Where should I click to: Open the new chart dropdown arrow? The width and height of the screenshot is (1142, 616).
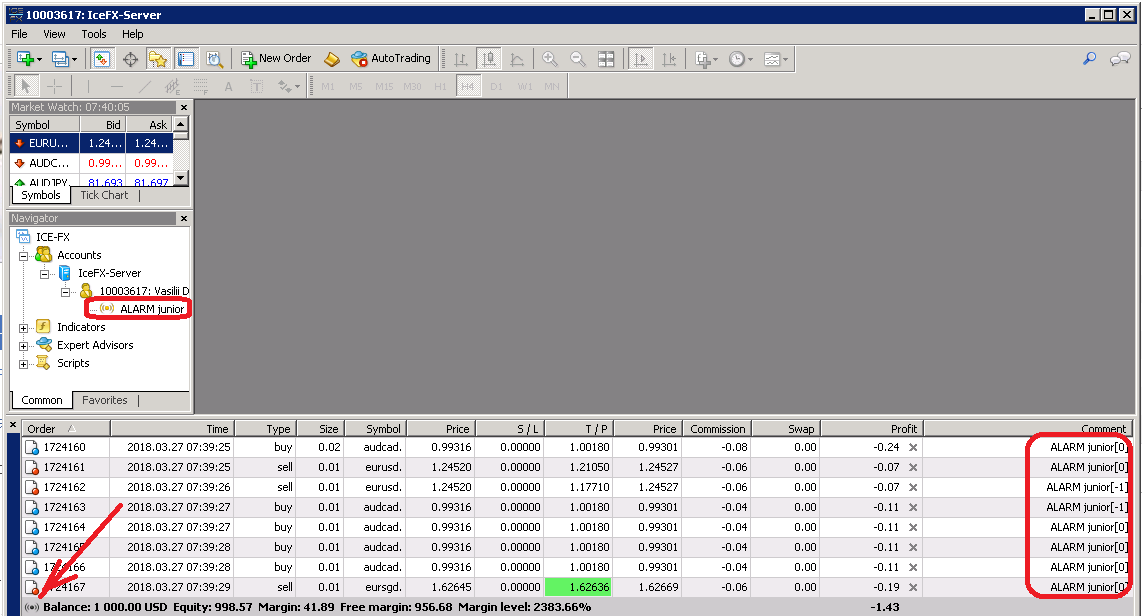pyautogui.click(x=39, y=60)
